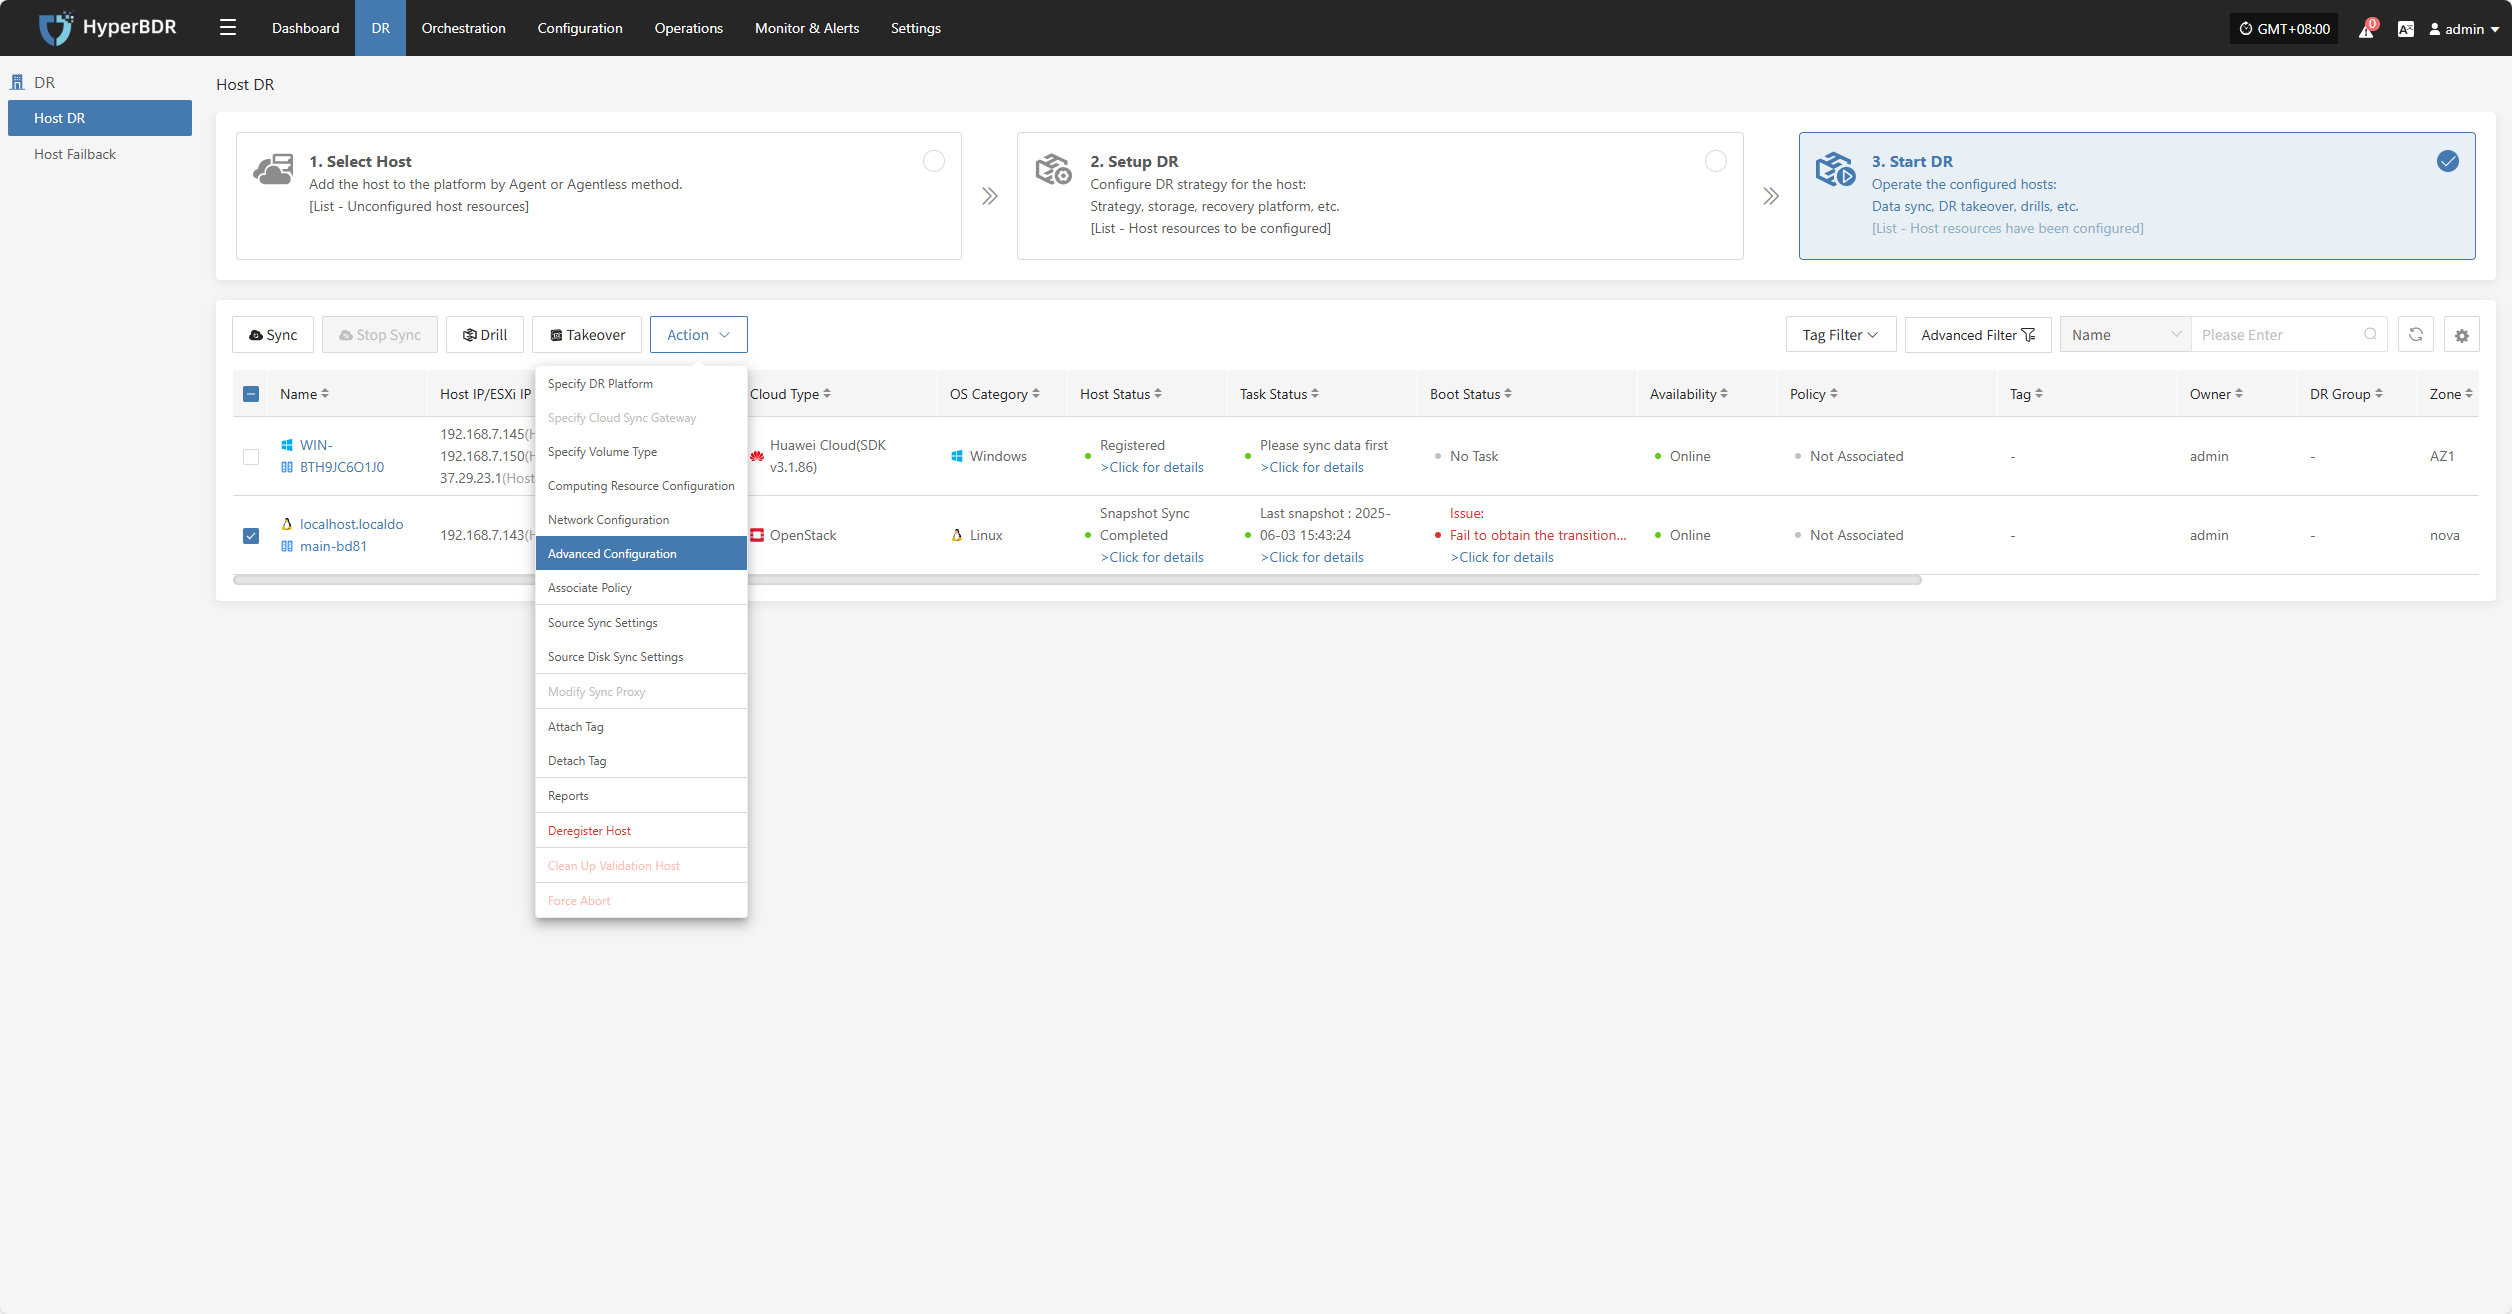
Task: Choose Specify Volume Type menu item
Action: pyautogui.click(x=641, y=452)
